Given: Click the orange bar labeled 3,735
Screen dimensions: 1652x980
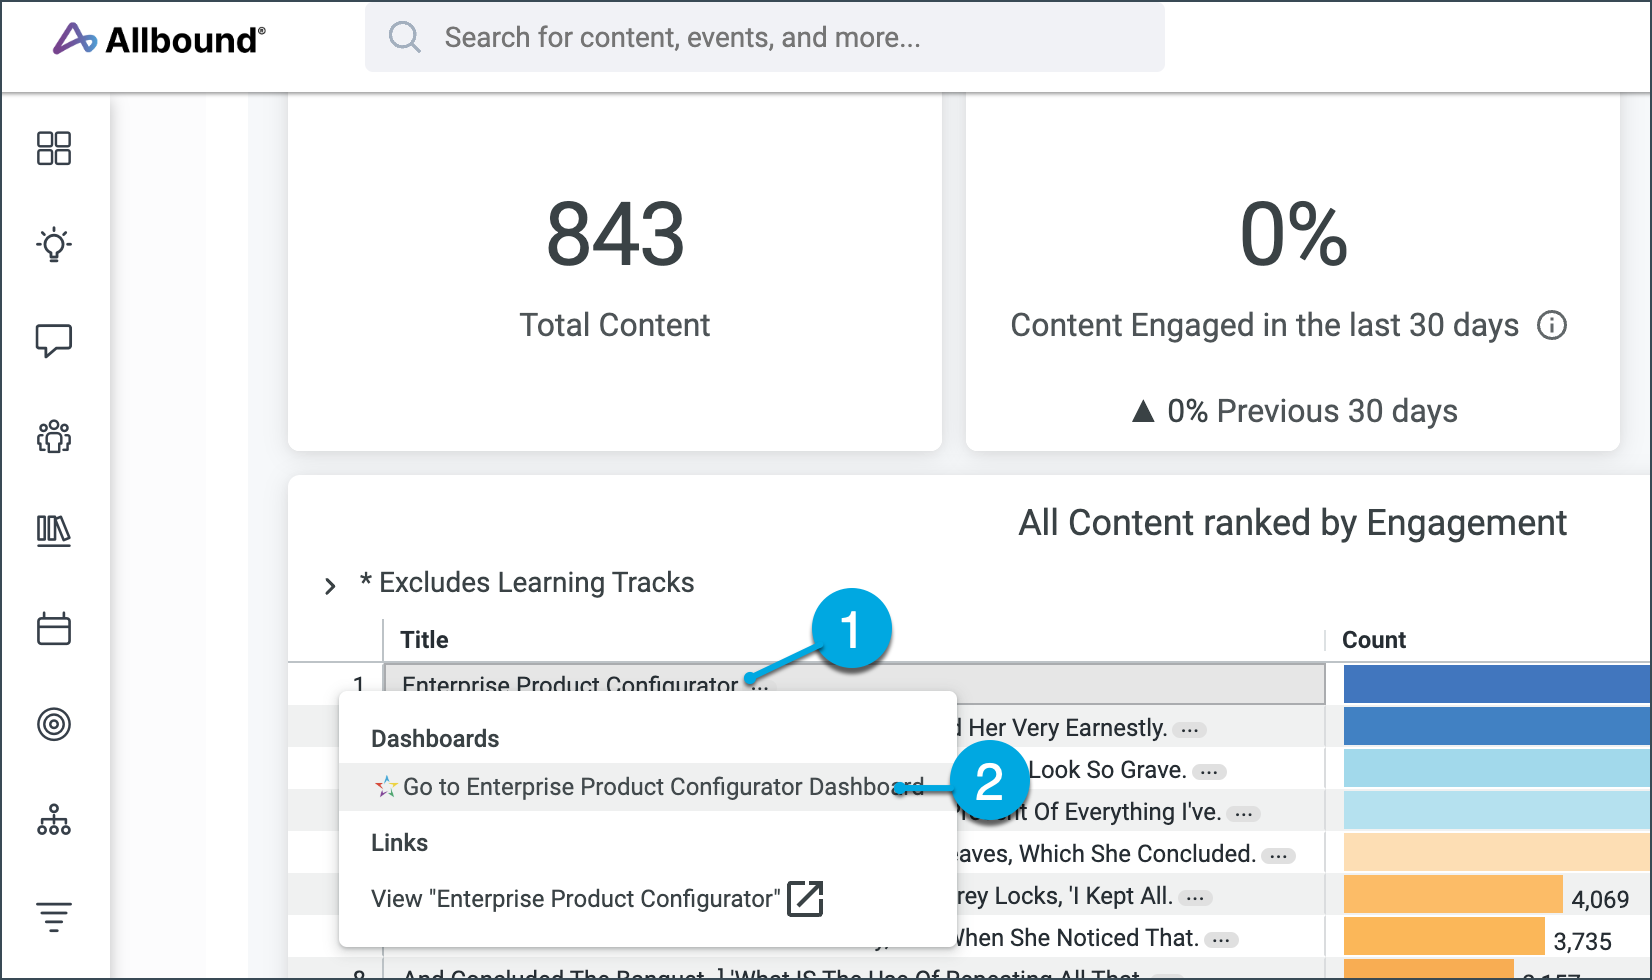Looking at the screenshot, I should click(1444, 937).
